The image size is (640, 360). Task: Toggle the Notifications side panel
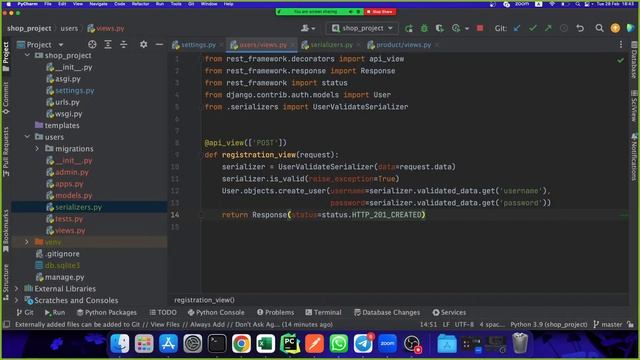click(634, 157)
